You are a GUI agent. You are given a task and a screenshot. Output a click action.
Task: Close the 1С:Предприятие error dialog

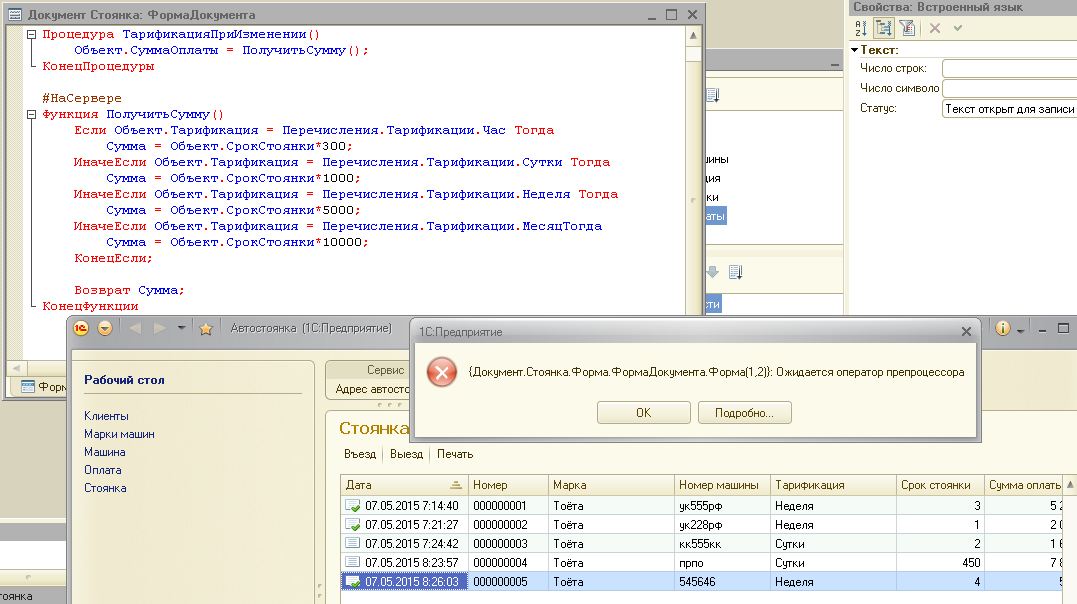(x=966, y=332)
